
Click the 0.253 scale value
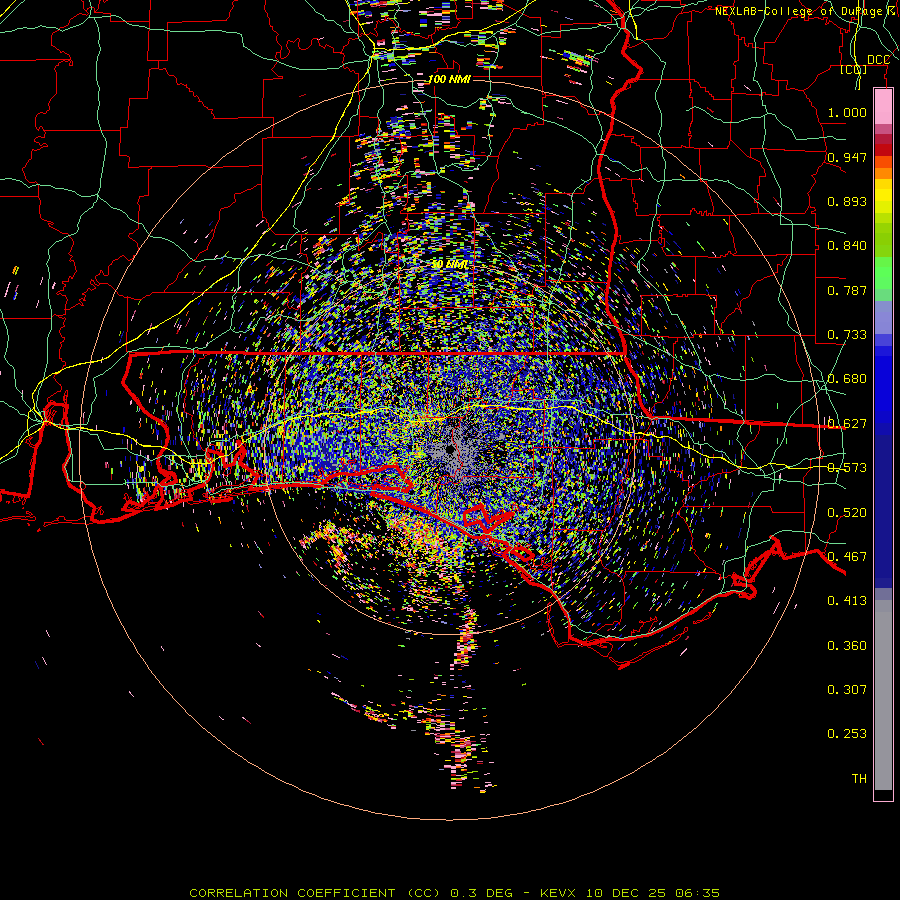pos(847,734)
